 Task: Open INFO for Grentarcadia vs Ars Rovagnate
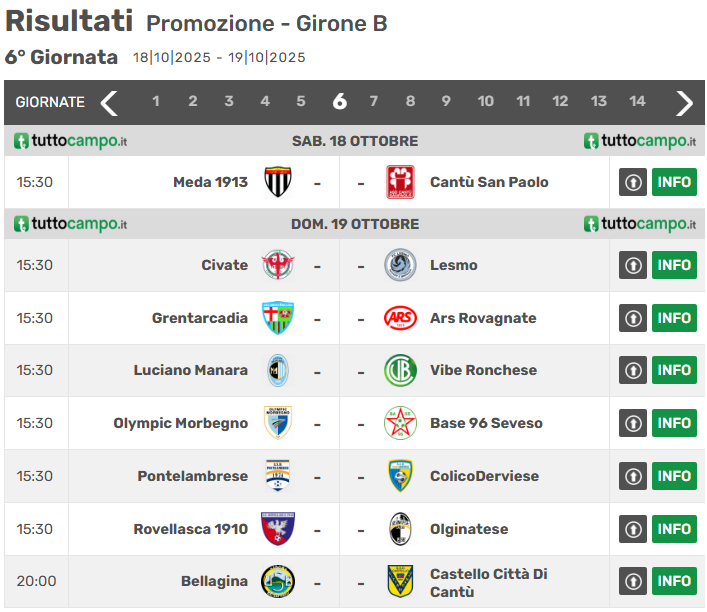(x=674, y=318)
